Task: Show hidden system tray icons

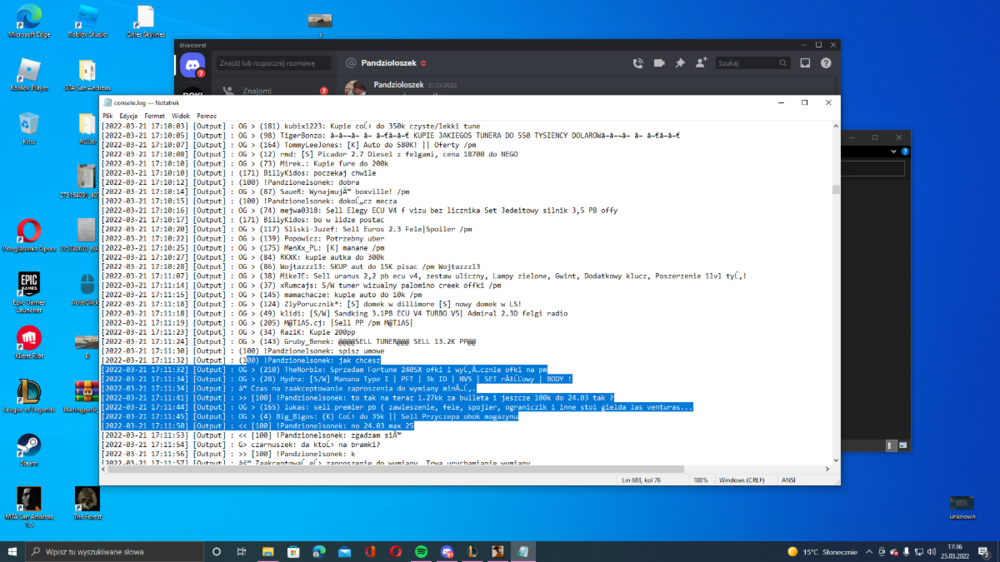Action: coord(869,552)
